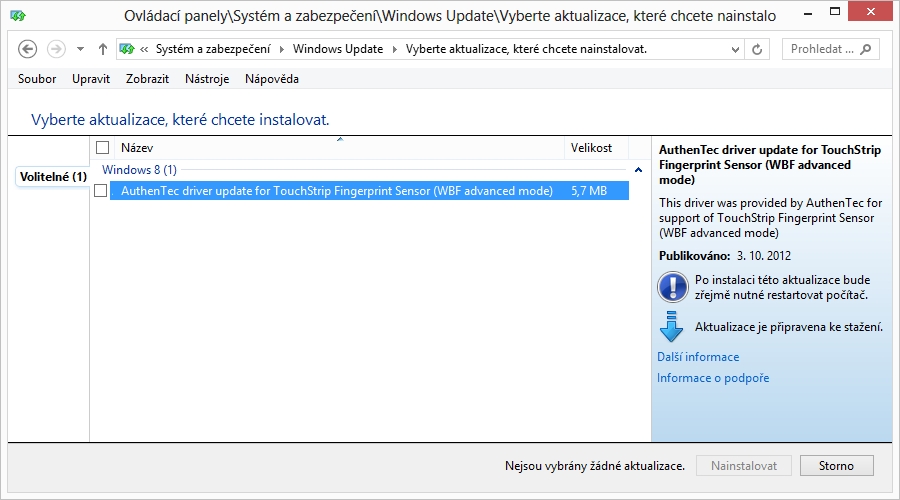Close the Windows Update window
Viewport: 900px width, 500px height.
pos(871,11)
